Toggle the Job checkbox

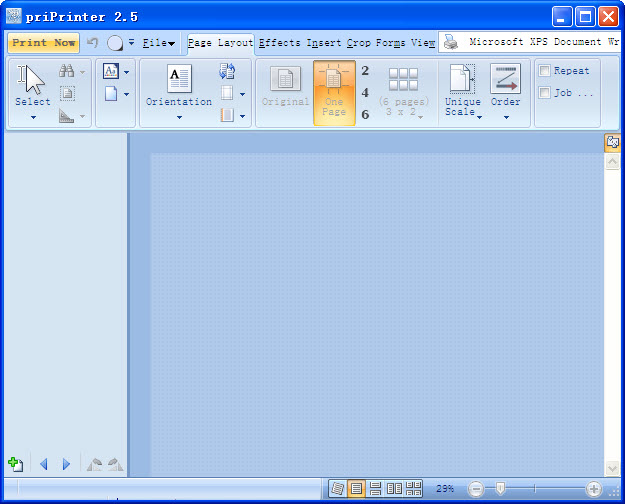(x=545, y=93)
